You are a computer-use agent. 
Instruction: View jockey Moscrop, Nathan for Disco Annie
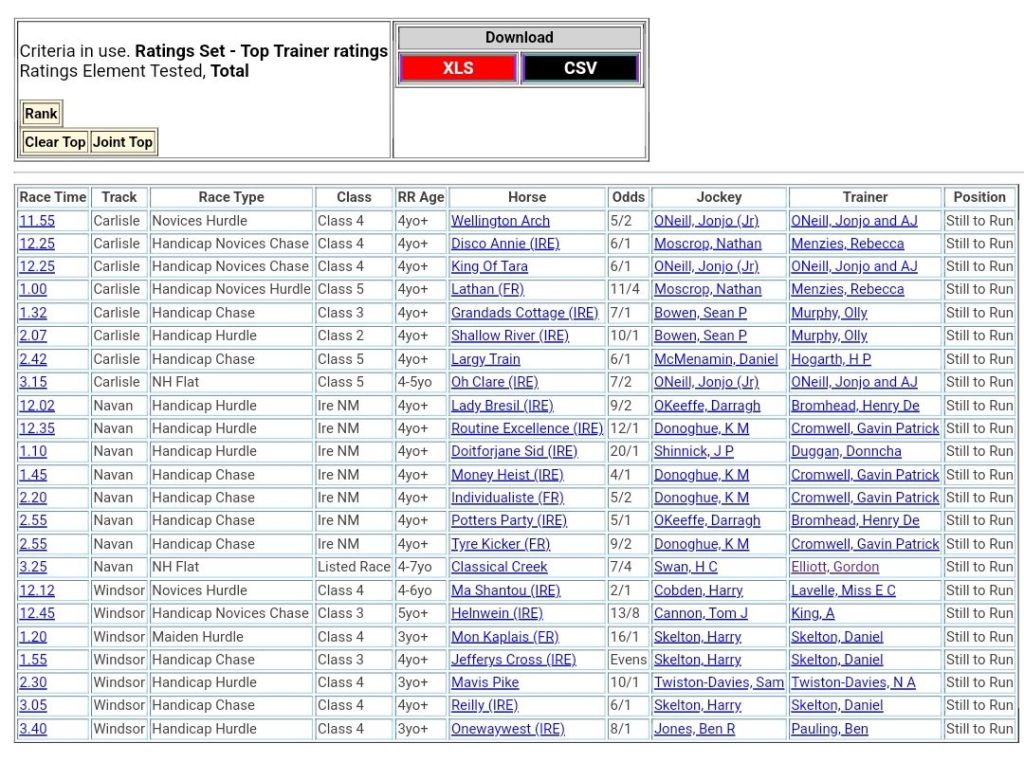(x=707, y=244)
